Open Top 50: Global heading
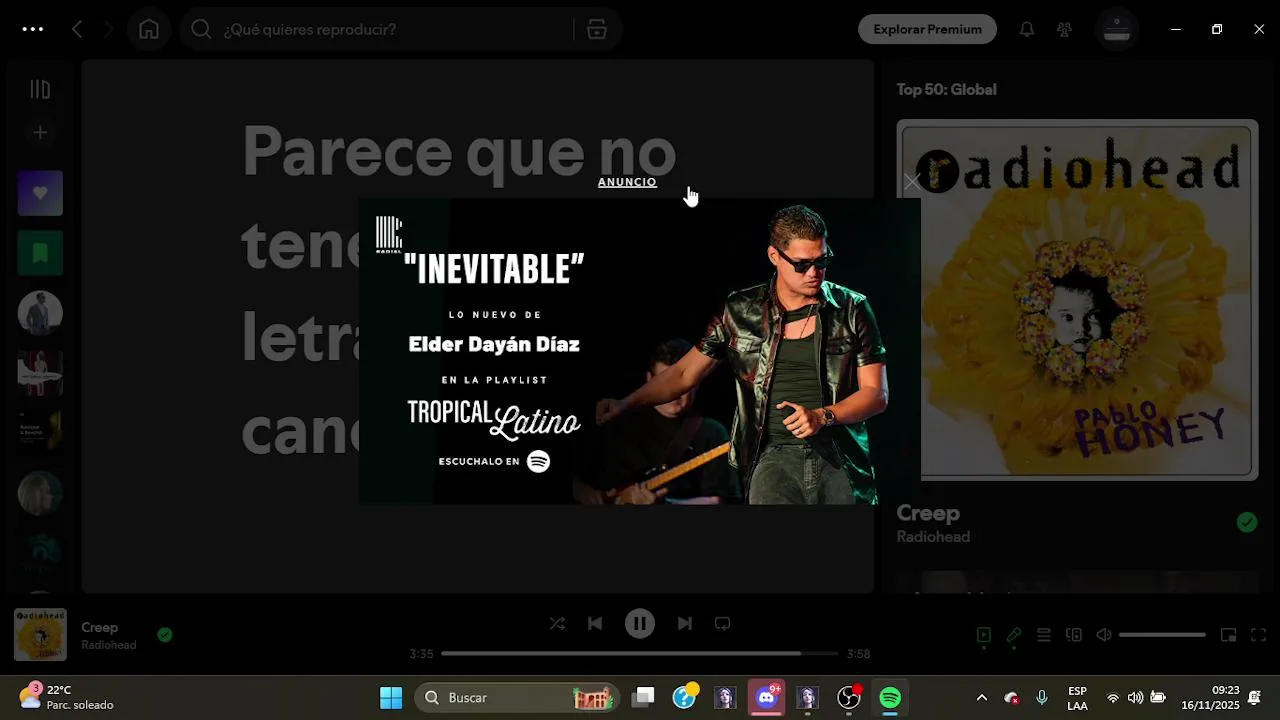The image size is (1280, 720). click(x=946, y=89)
